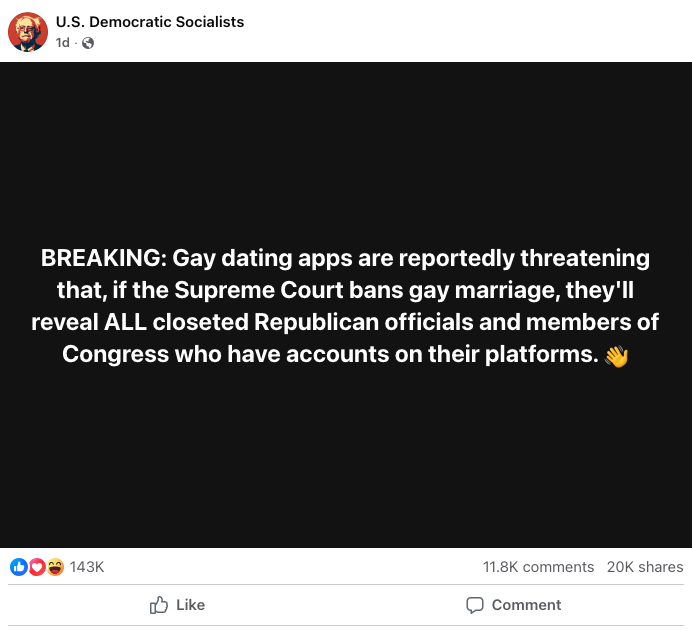Click the globe public audience icon

(88, 43)
